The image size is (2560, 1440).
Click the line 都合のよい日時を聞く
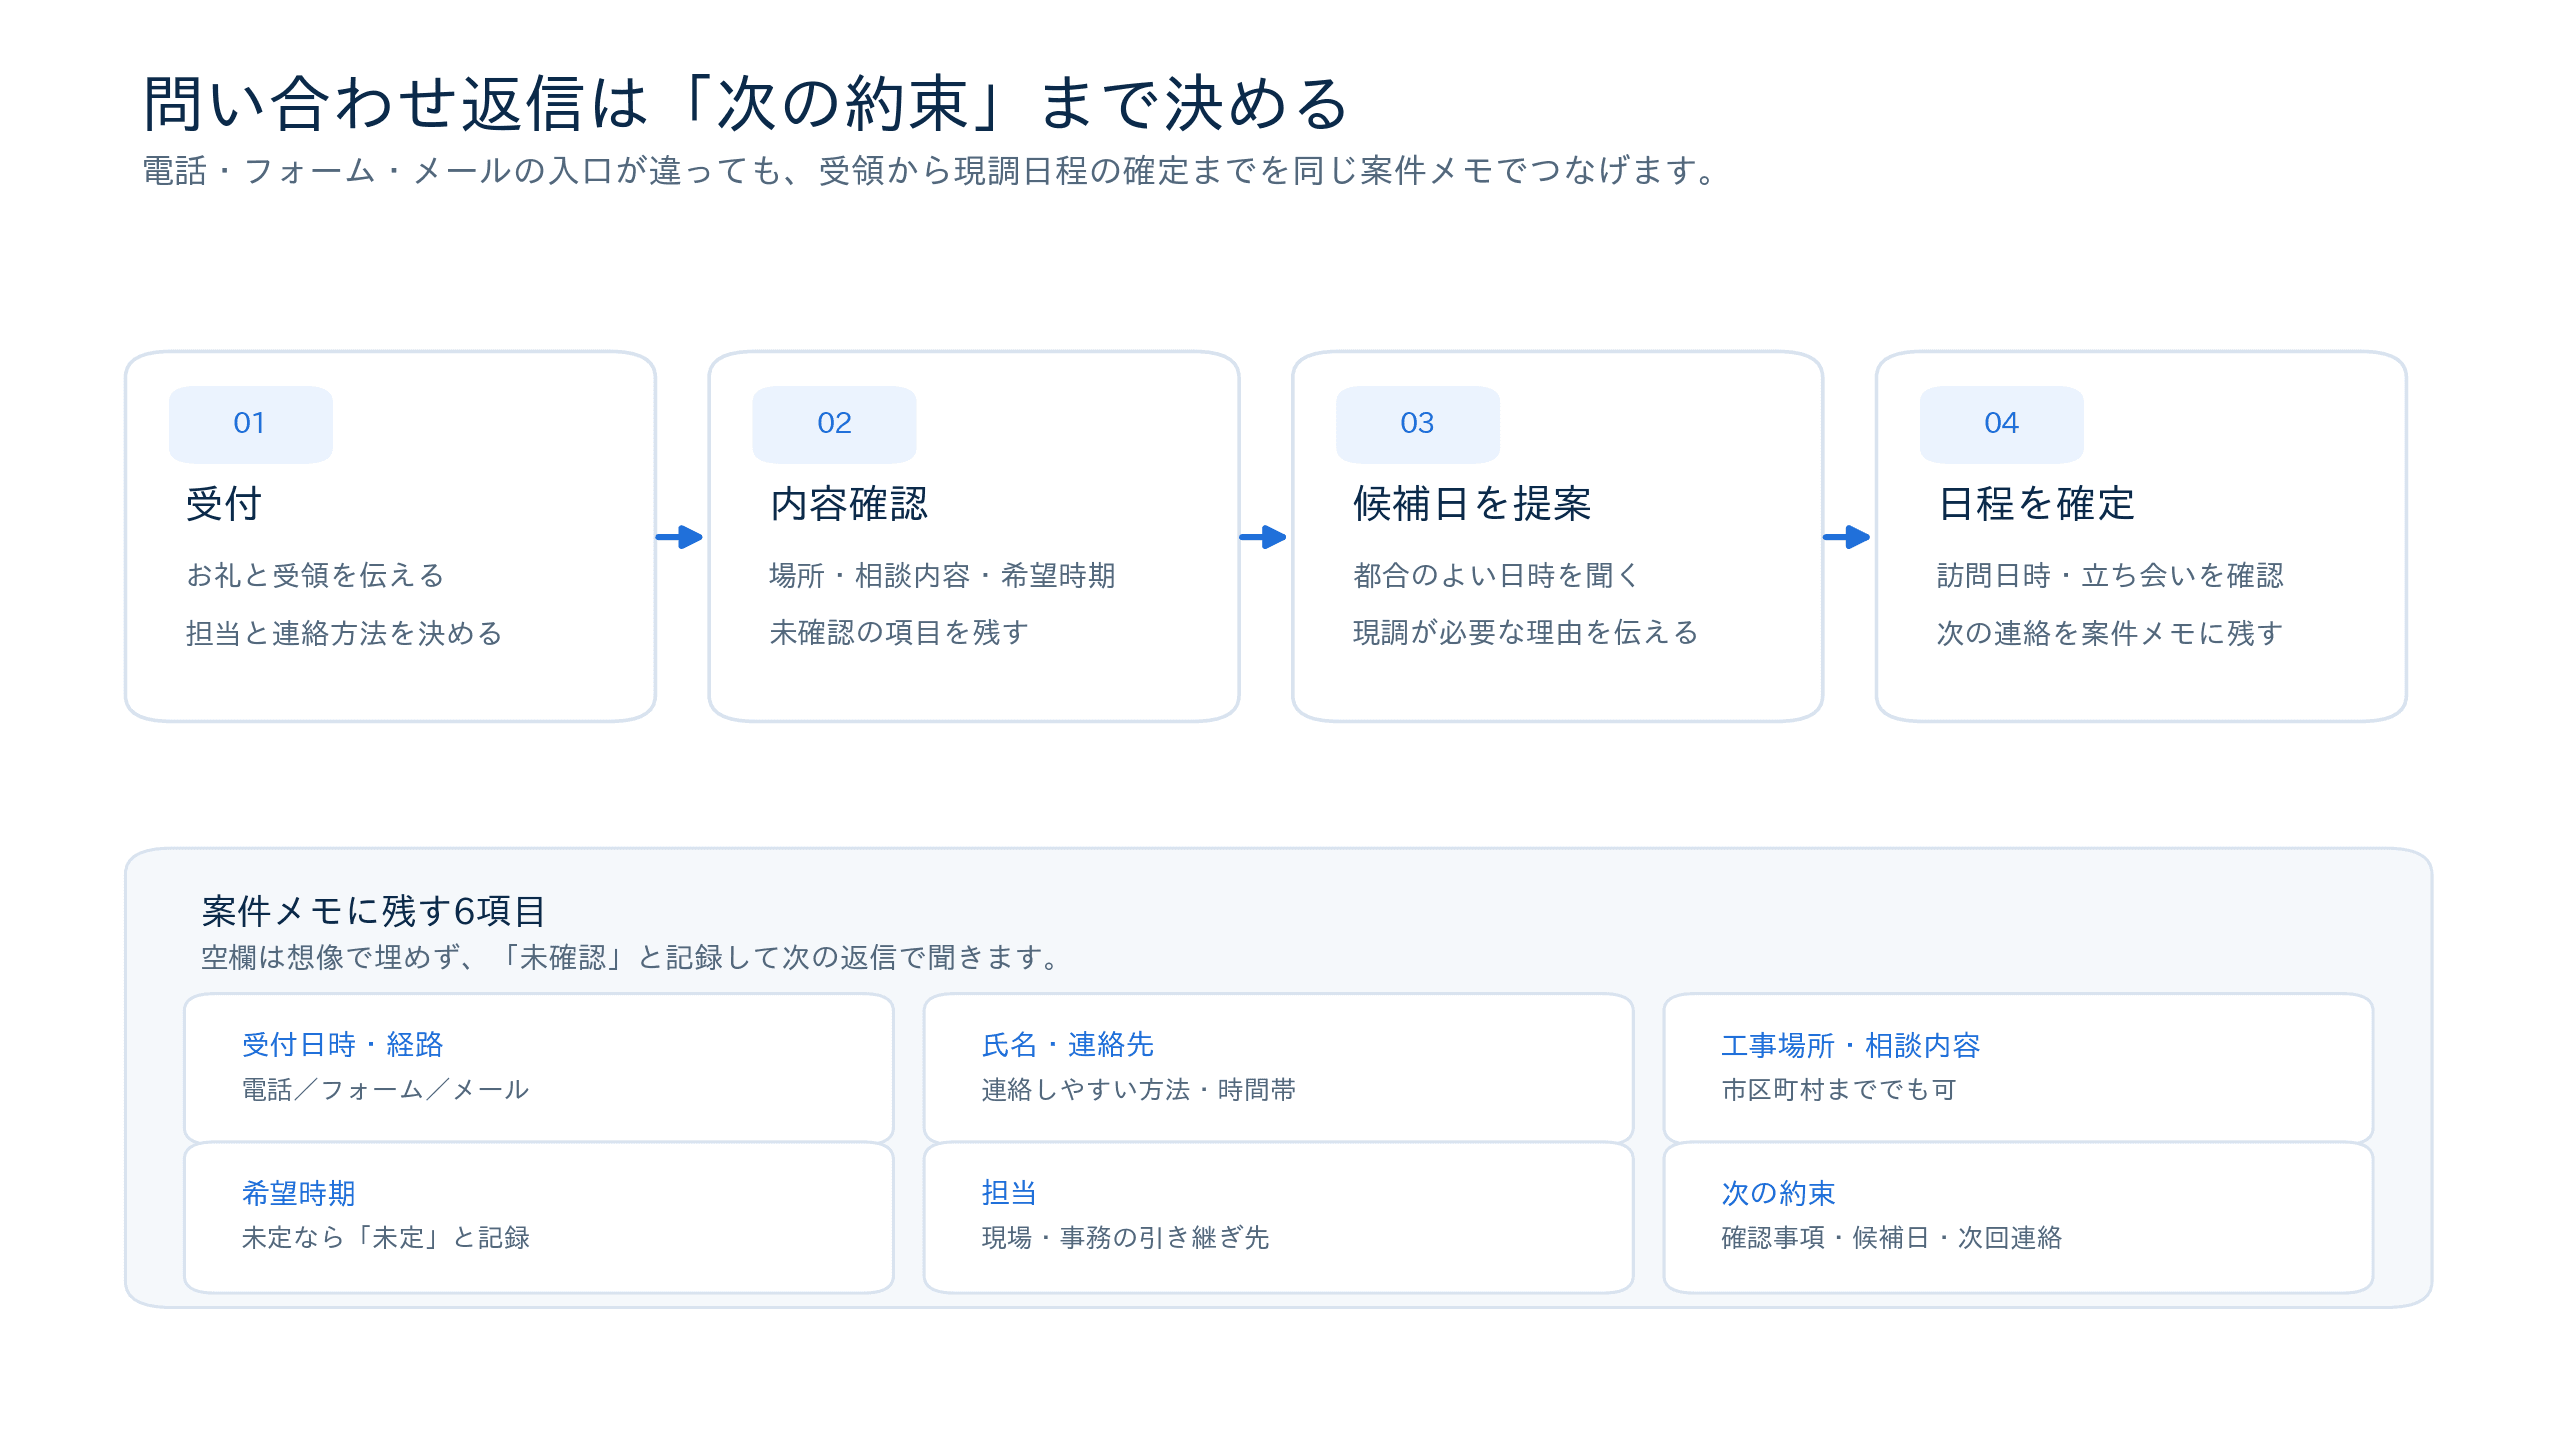1496,575
